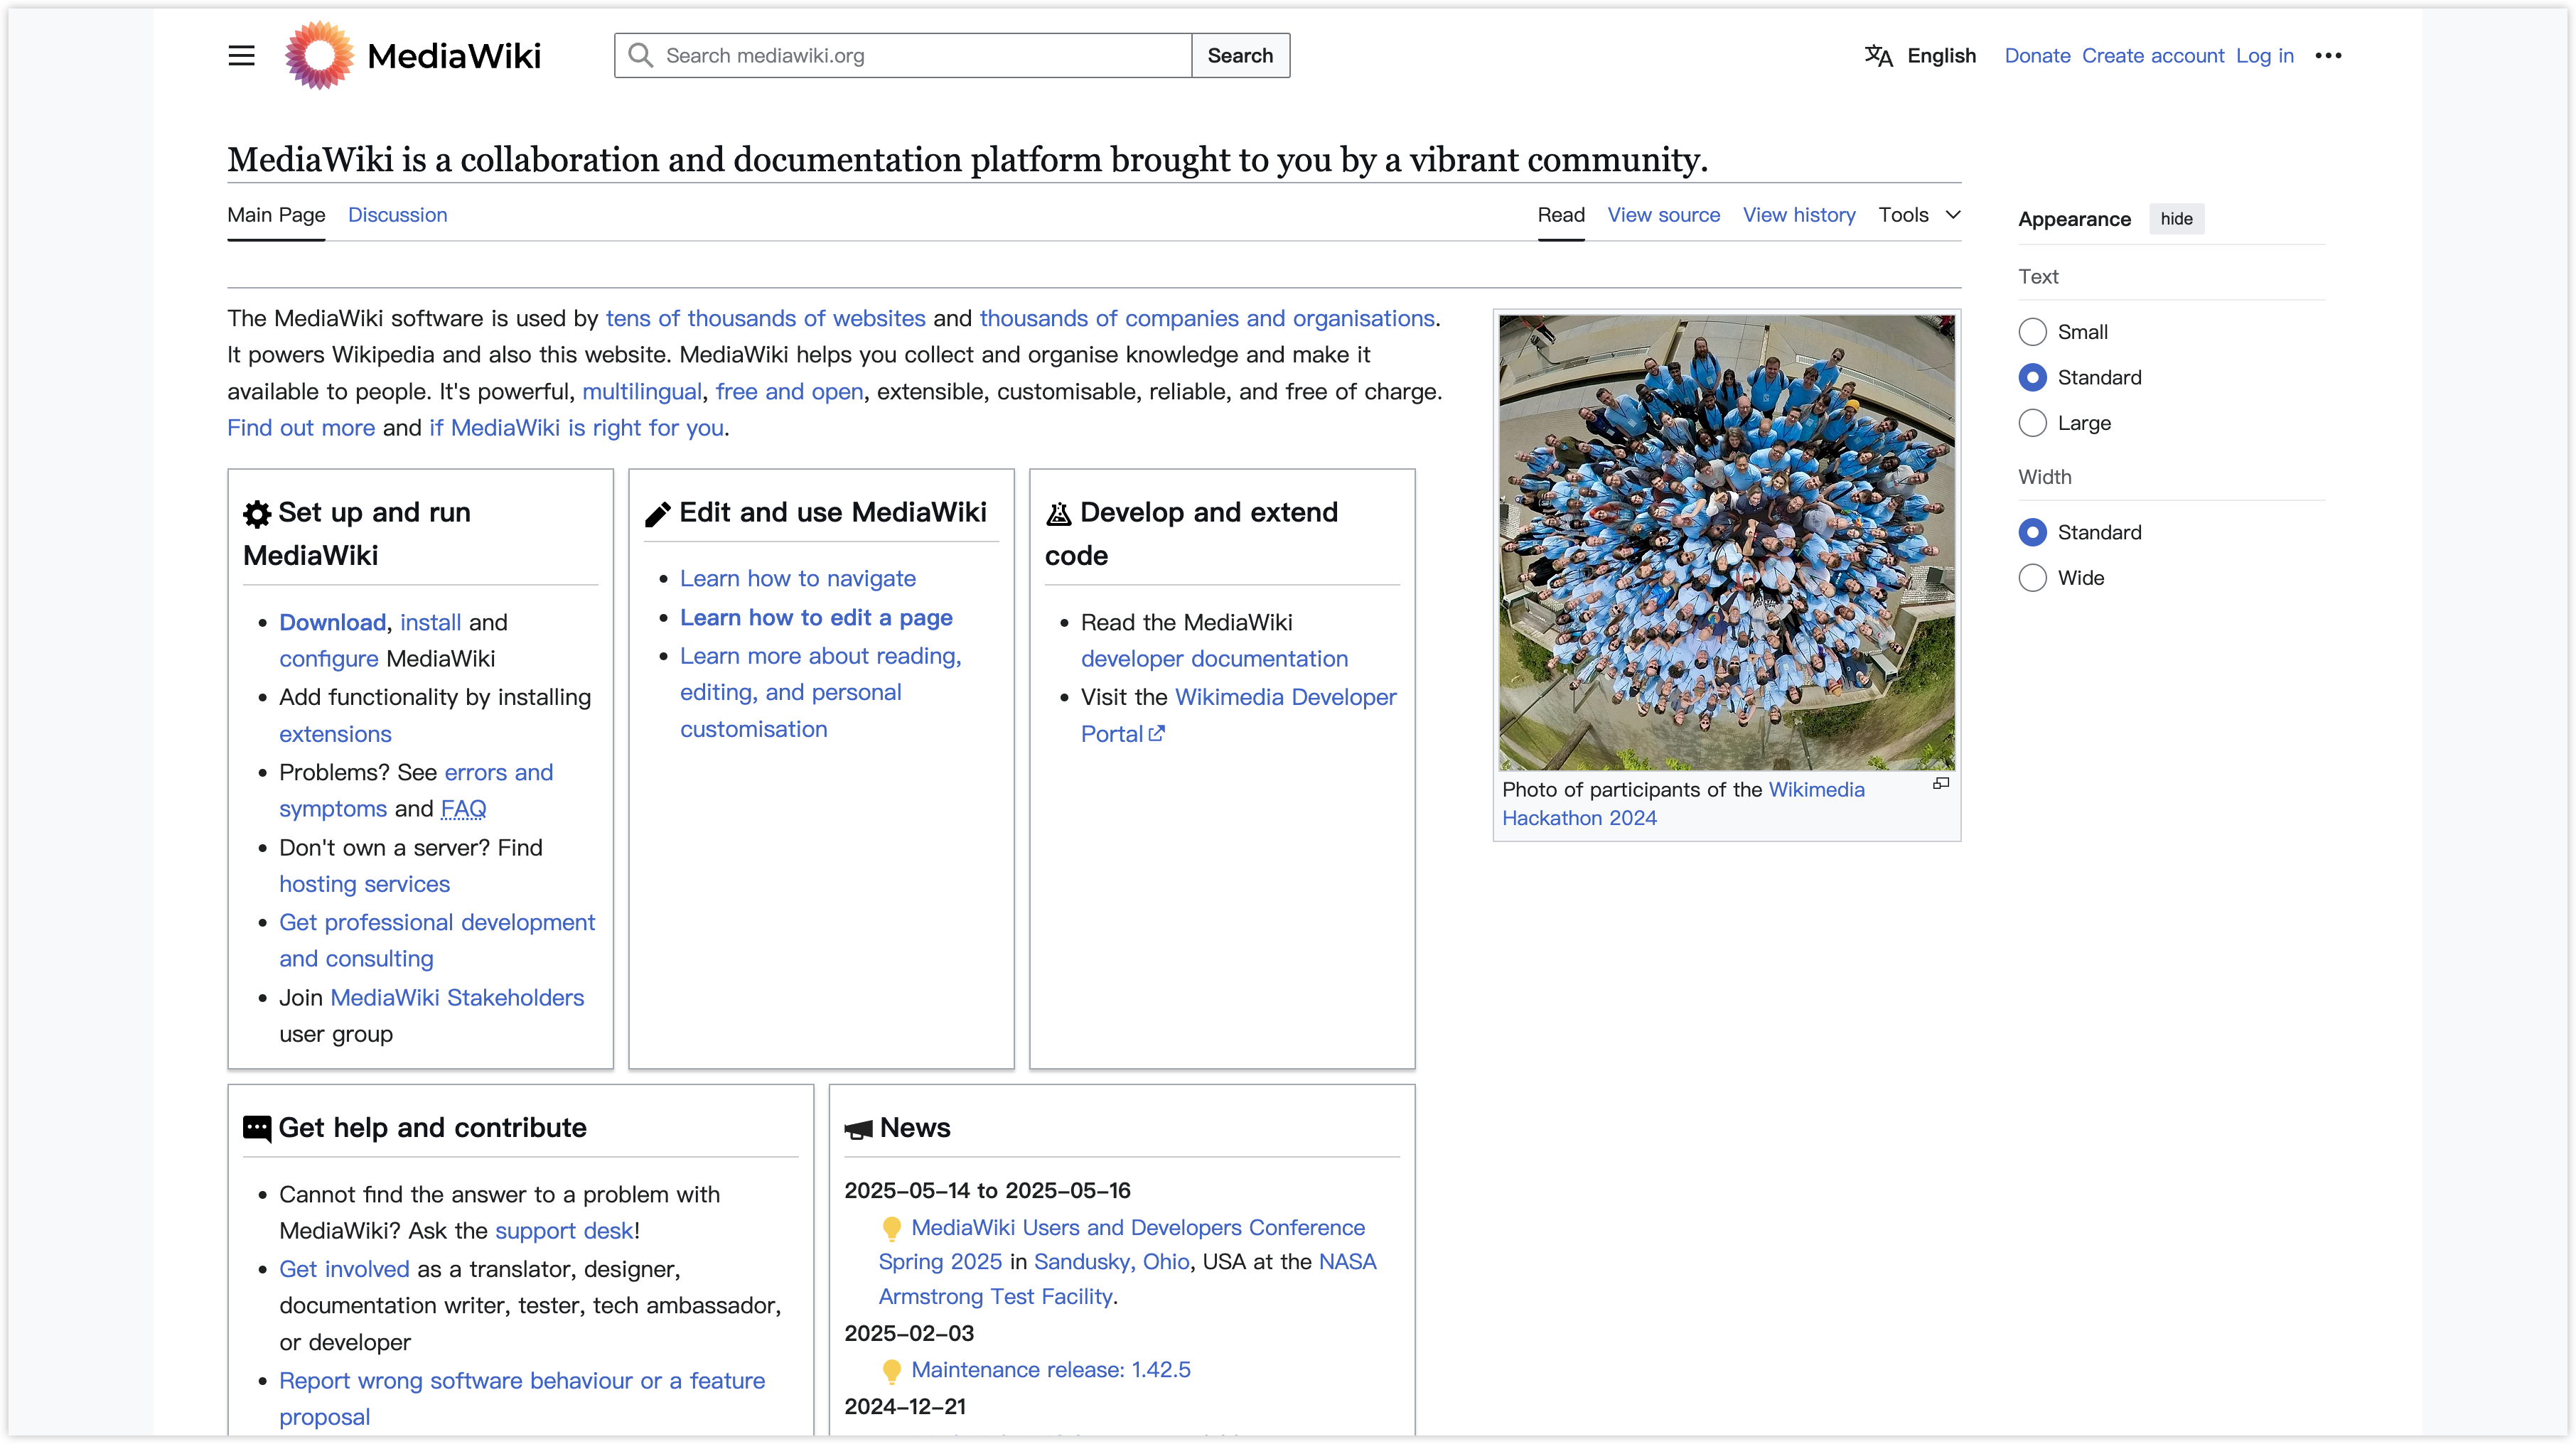2576x1444 pixels.
Task: Open the support desk link
Action: [564, 1231]
